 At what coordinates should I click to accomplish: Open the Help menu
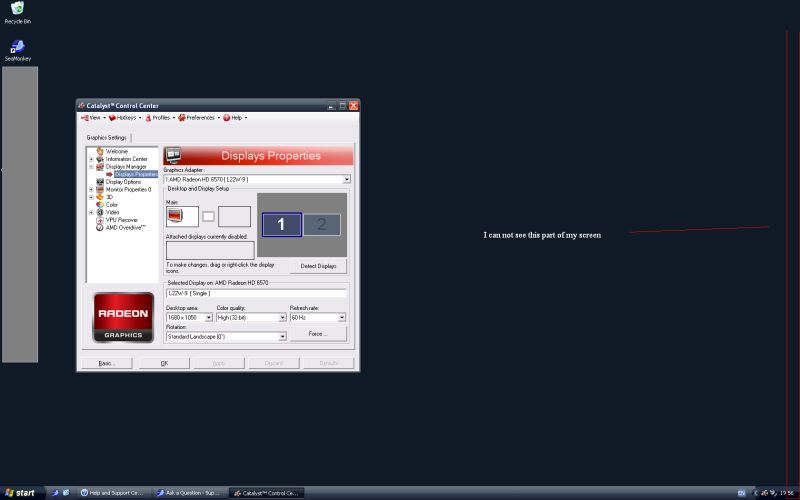[x=235, y=118]
